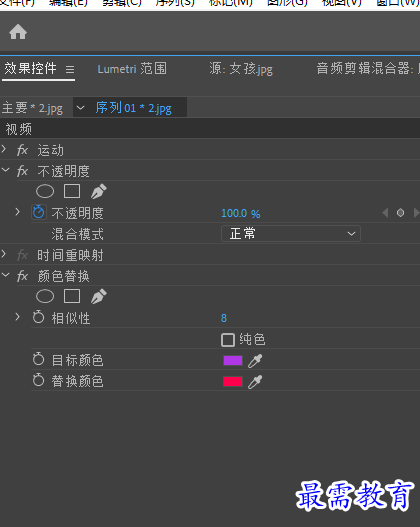
Task: Expand the 运动 effect
Action: pos(4,149)
